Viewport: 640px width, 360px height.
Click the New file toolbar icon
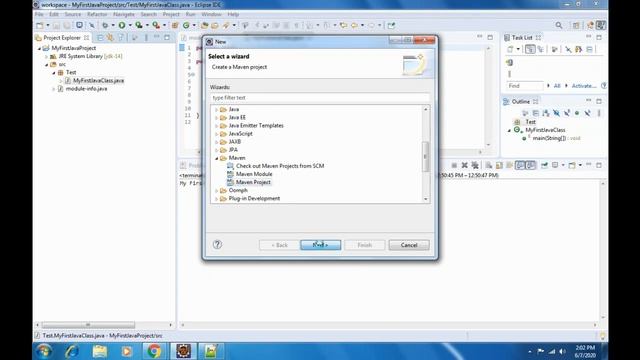[40, 25]
